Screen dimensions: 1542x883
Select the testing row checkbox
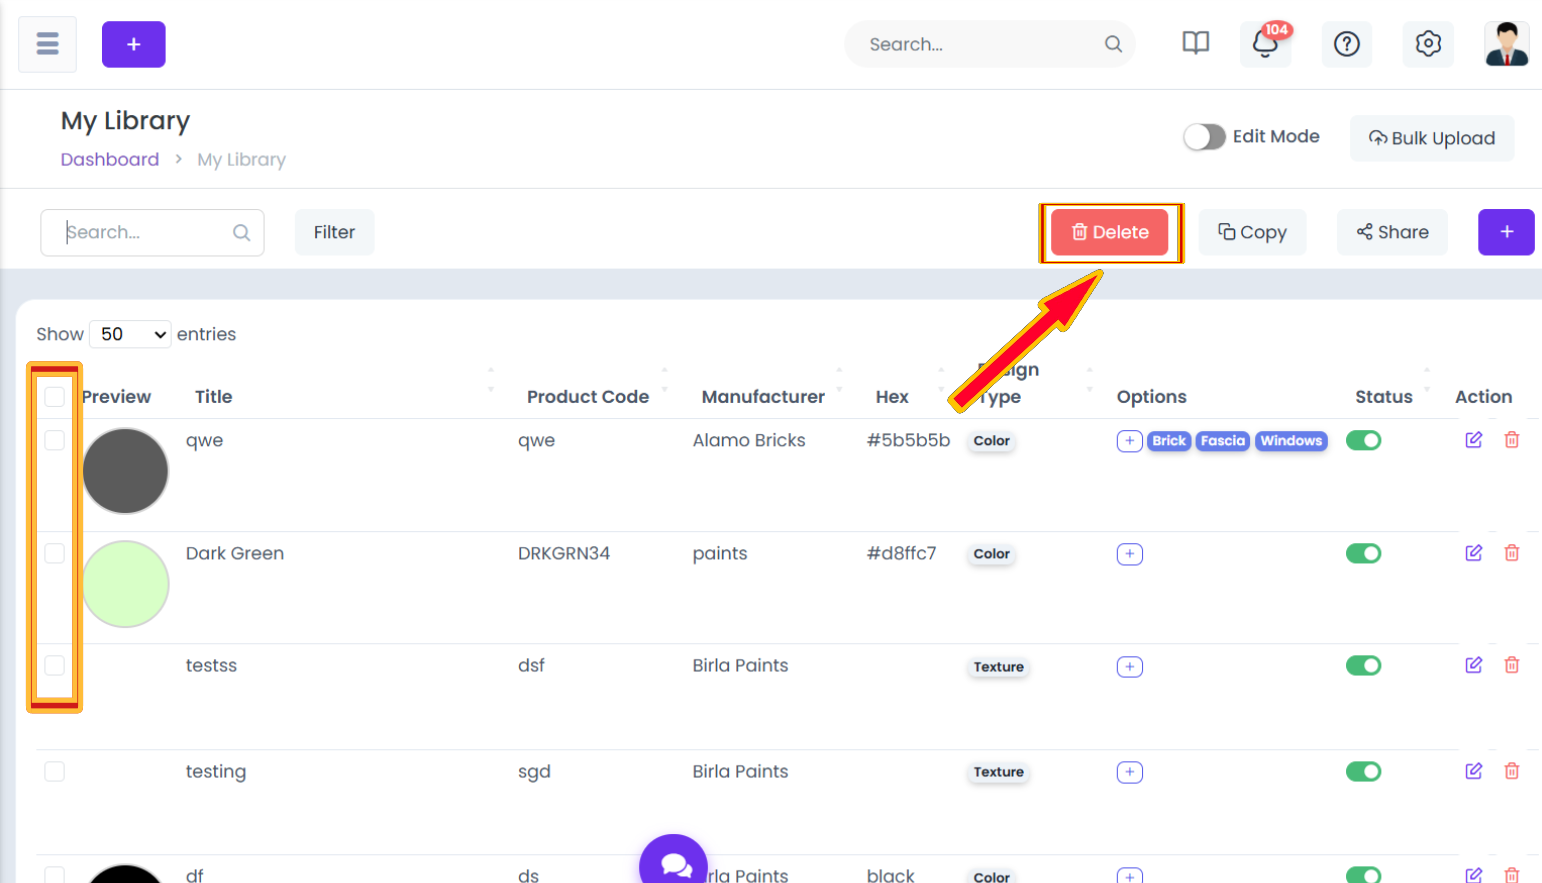click(55, 771)
